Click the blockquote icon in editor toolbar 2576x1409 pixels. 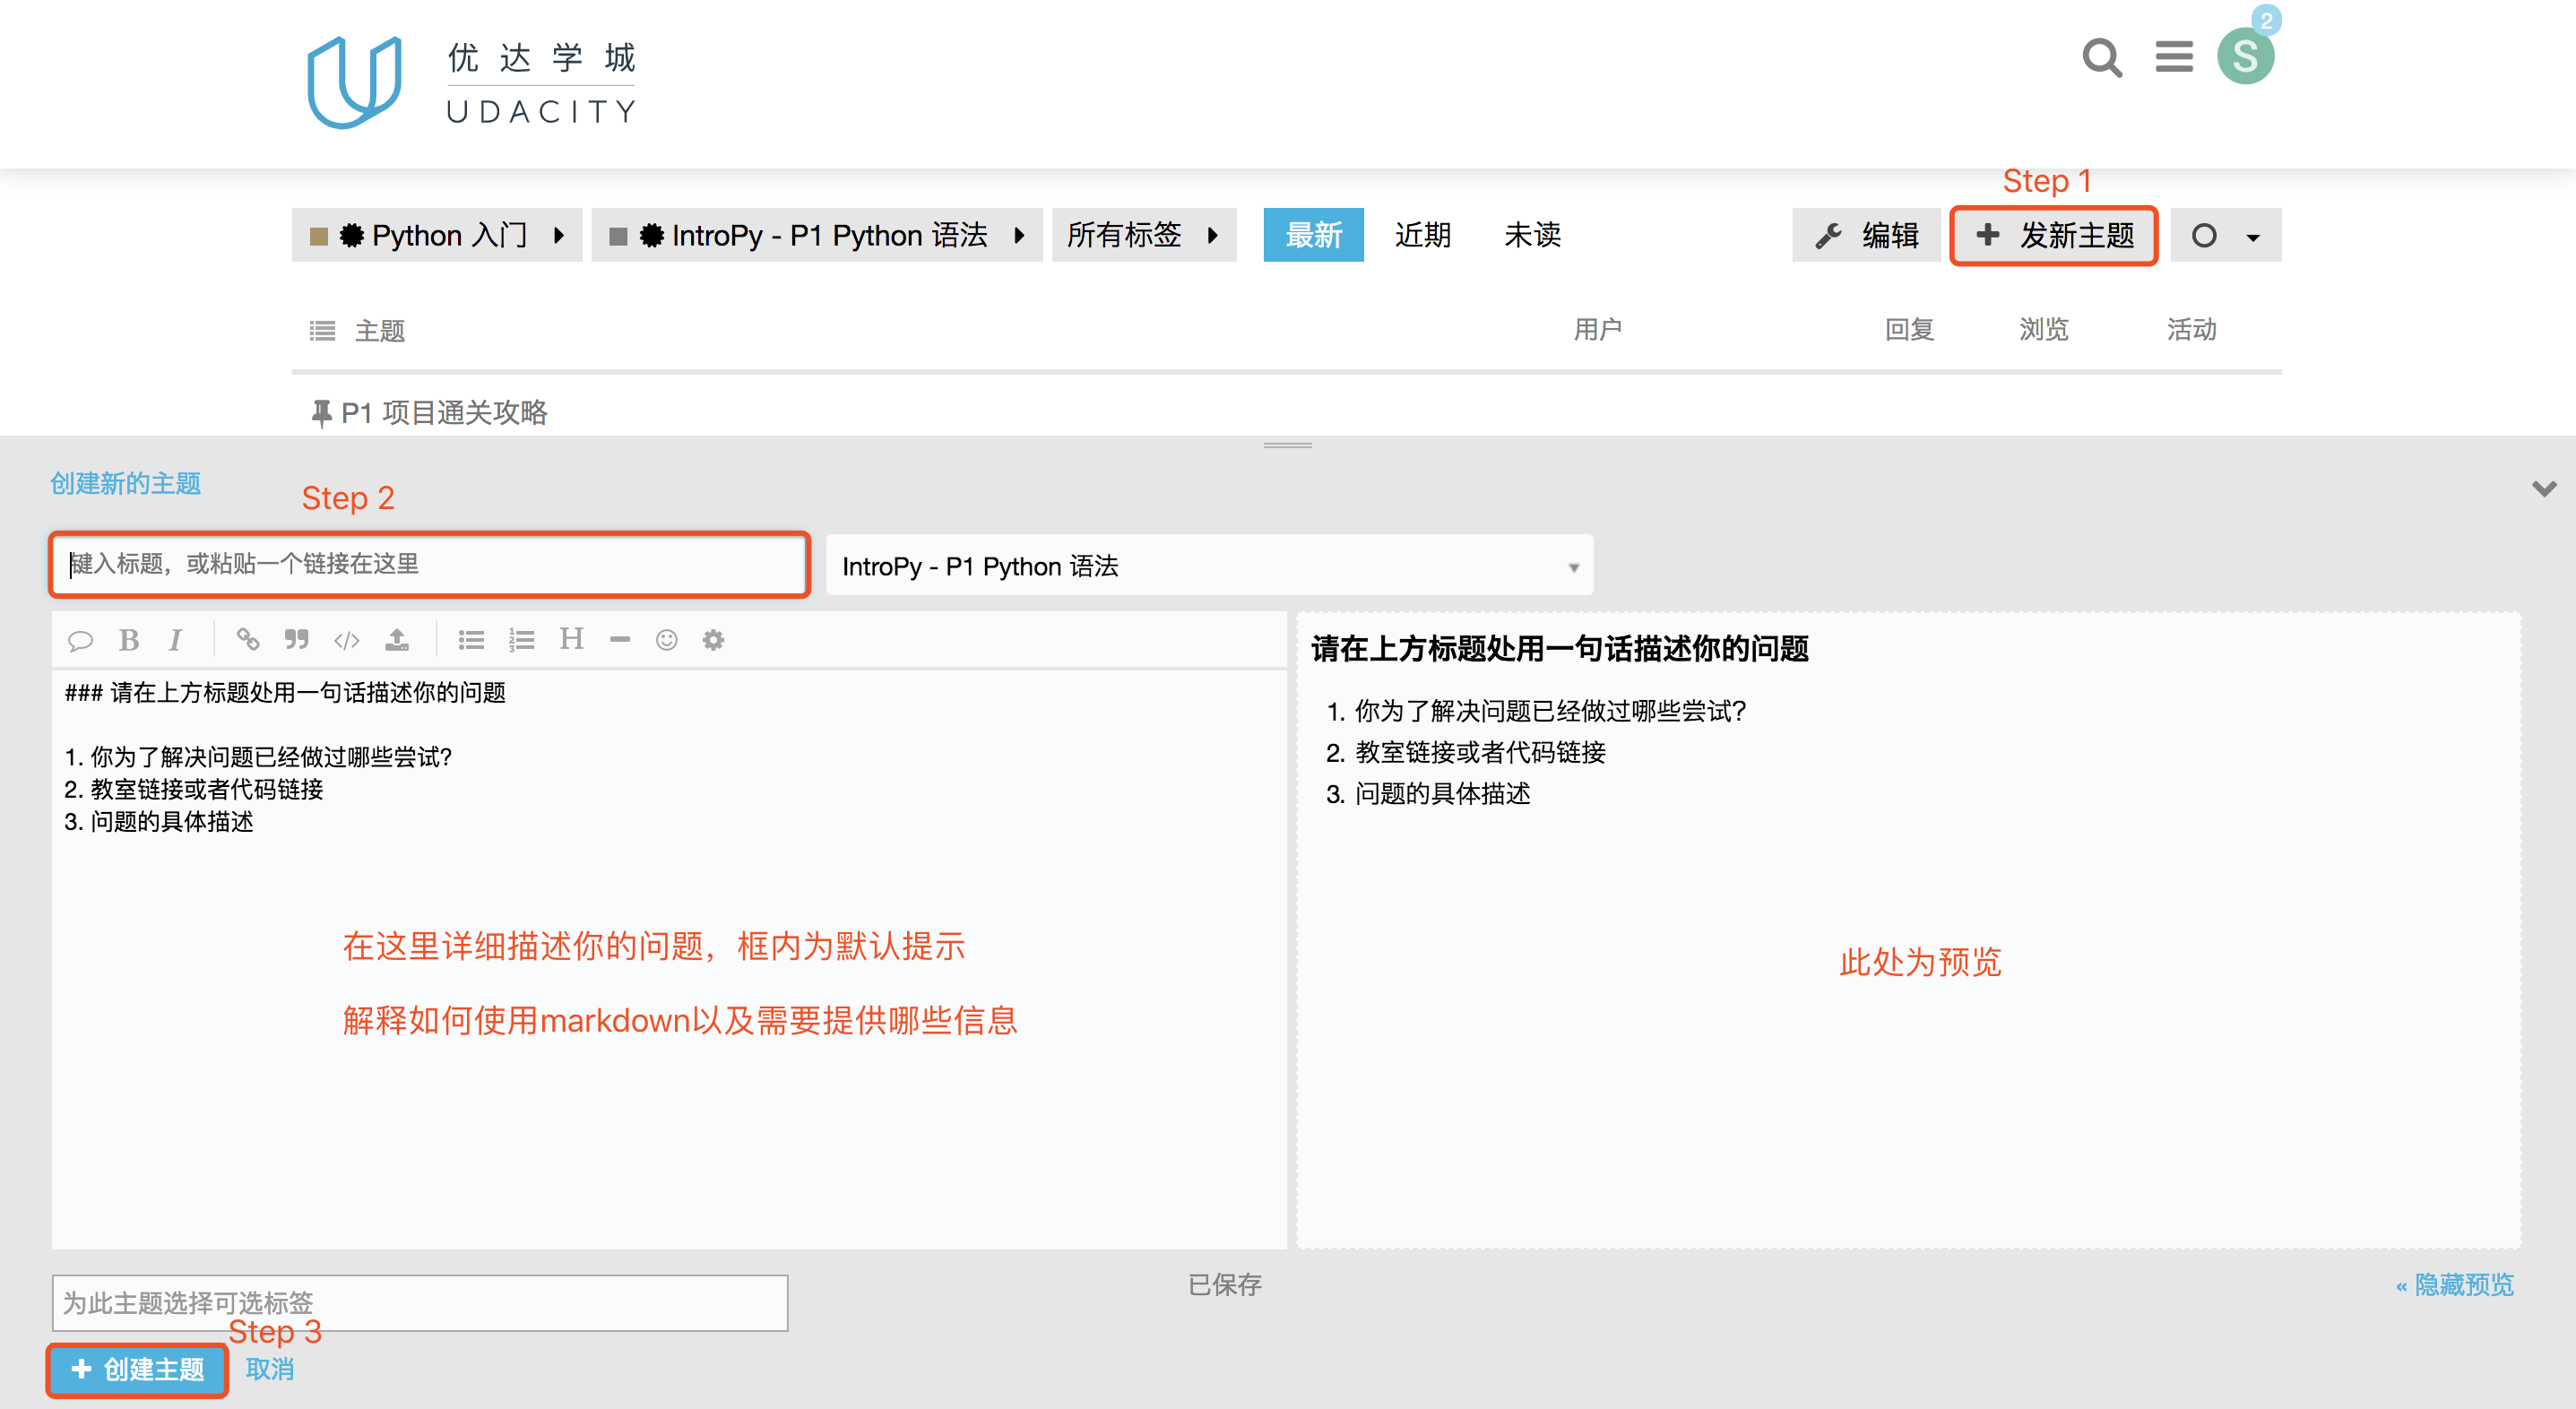coord(297,640)
